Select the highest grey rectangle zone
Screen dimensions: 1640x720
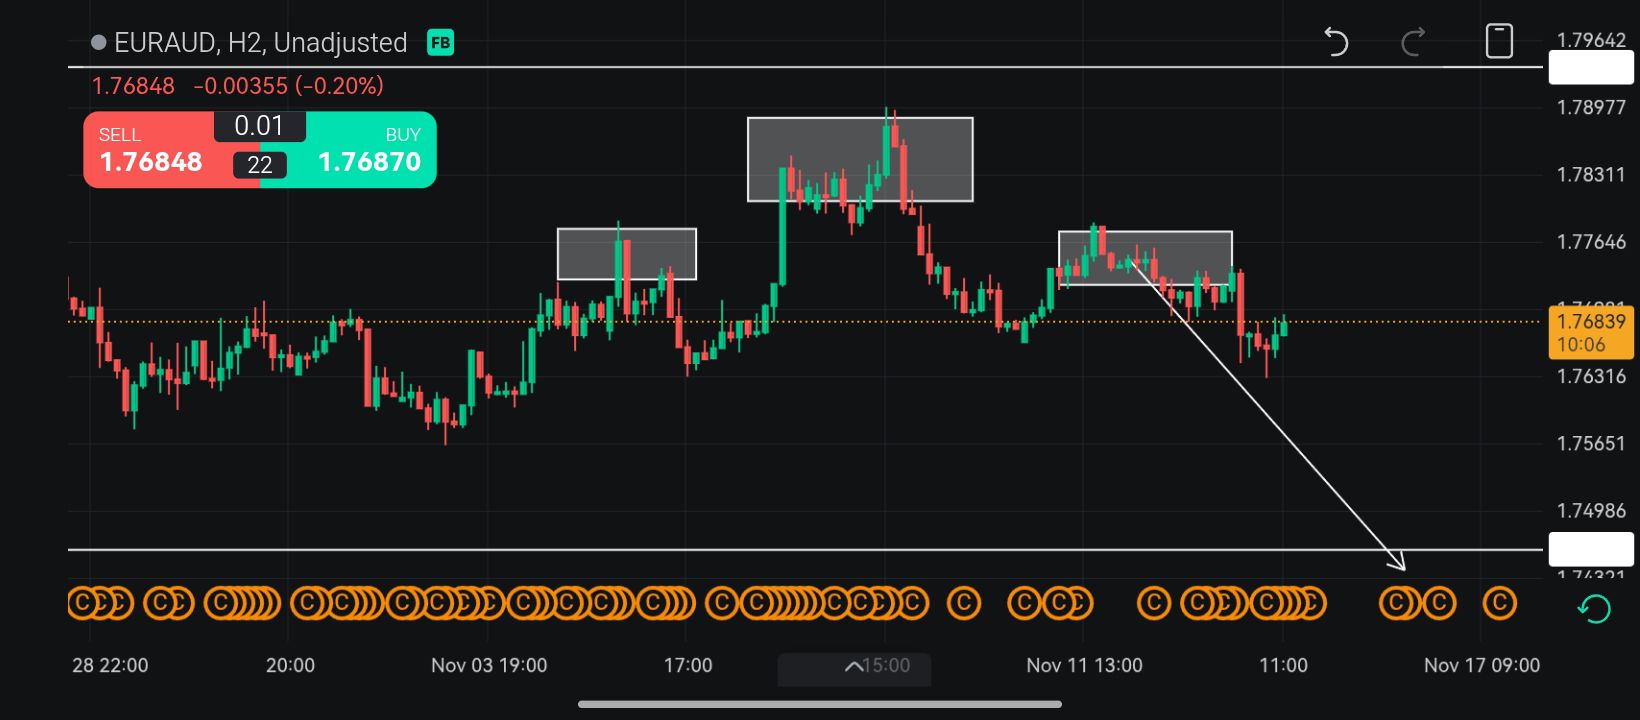click(x=860, y=159)
